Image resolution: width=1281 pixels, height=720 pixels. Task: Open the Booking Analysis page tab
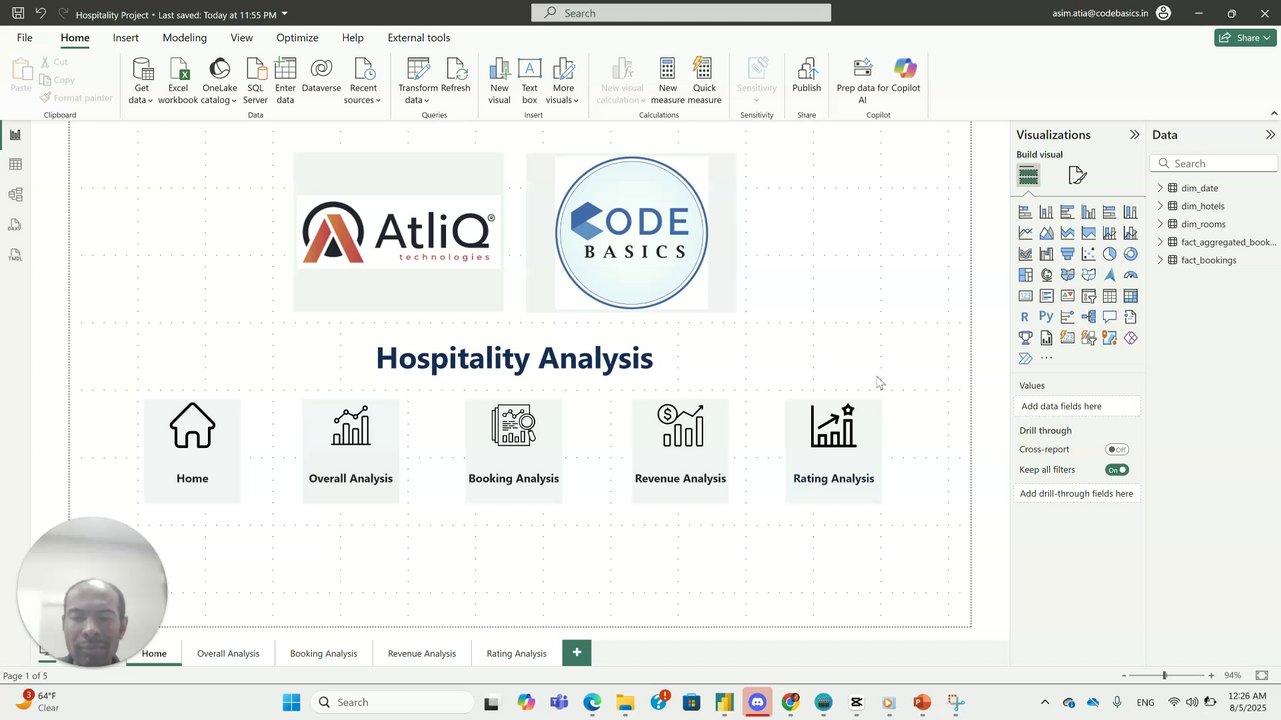coord(323,654)
